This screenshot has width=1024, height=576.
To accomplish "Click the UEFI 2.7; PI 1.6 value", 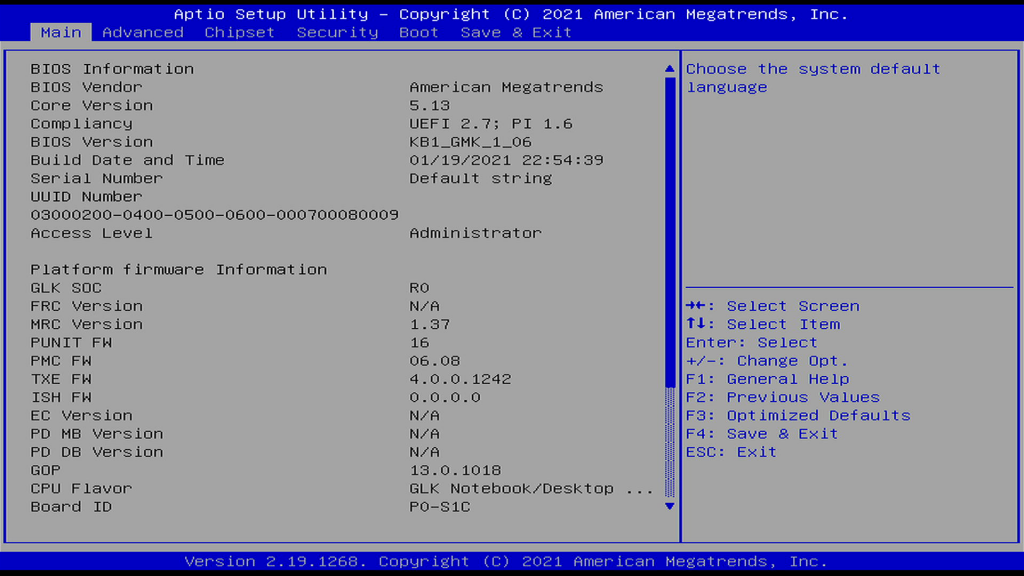I will coord(491,123).
